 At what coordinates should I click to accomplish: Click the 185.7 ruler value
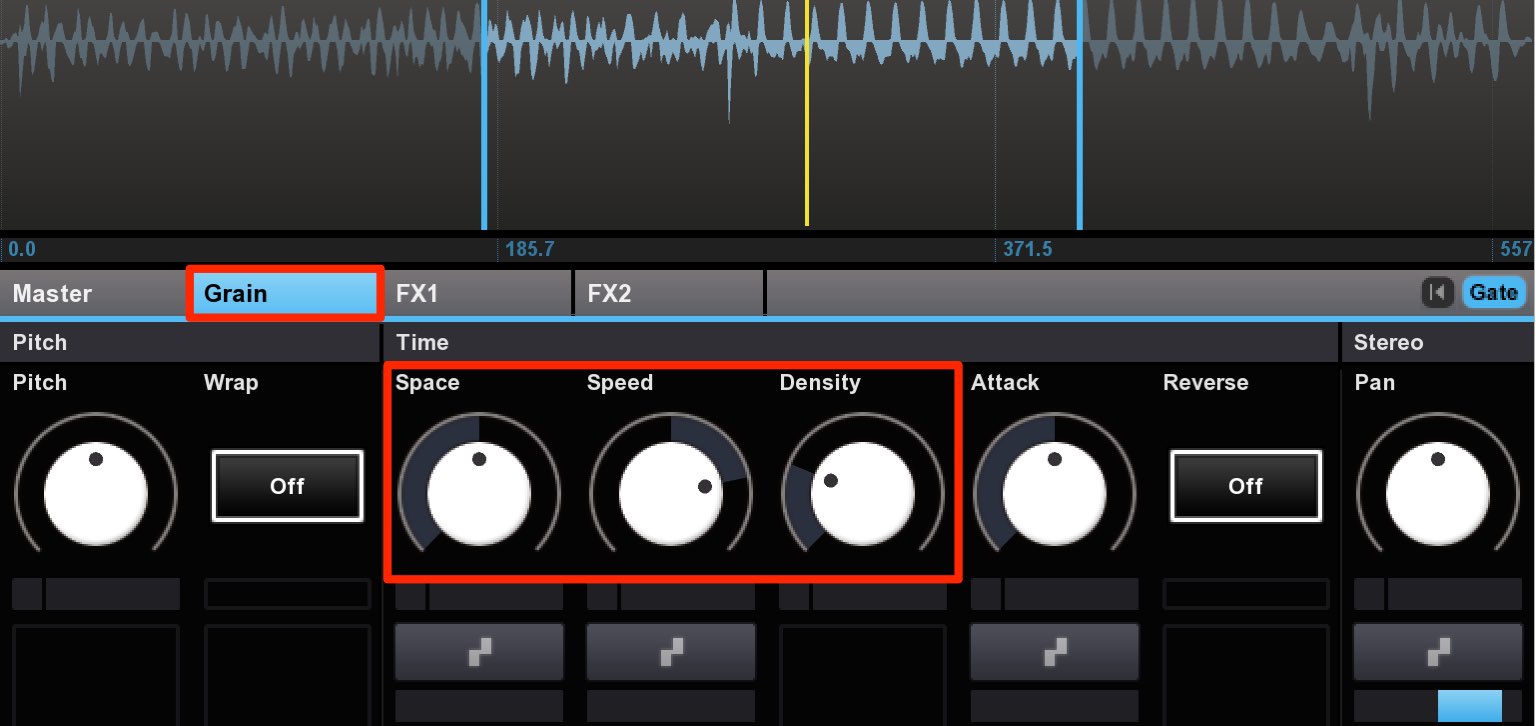coord(530,249)
